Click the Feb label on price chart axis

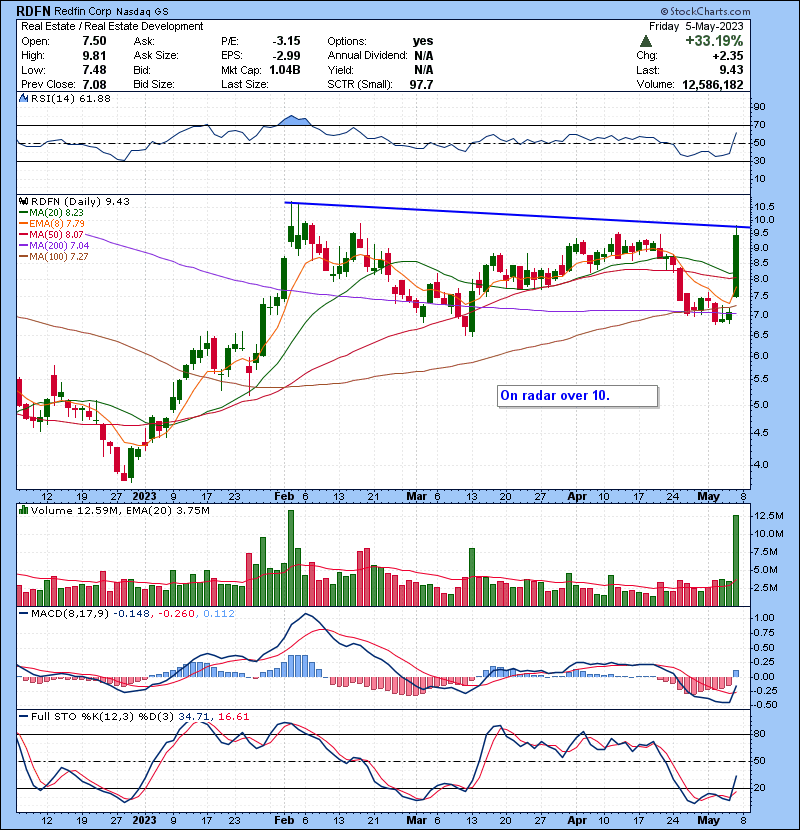(x=284, y=497)
